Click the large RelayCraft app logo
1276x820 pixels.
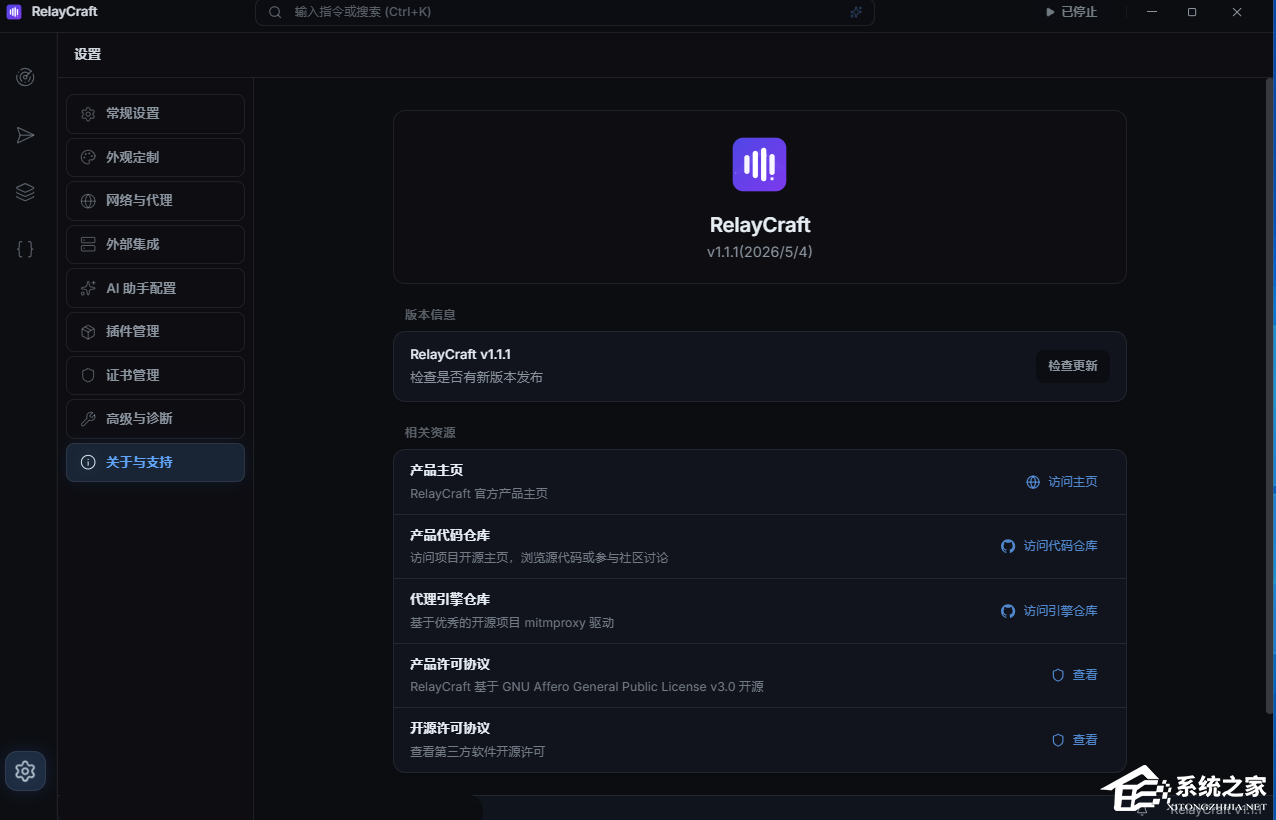coord(759,164)
